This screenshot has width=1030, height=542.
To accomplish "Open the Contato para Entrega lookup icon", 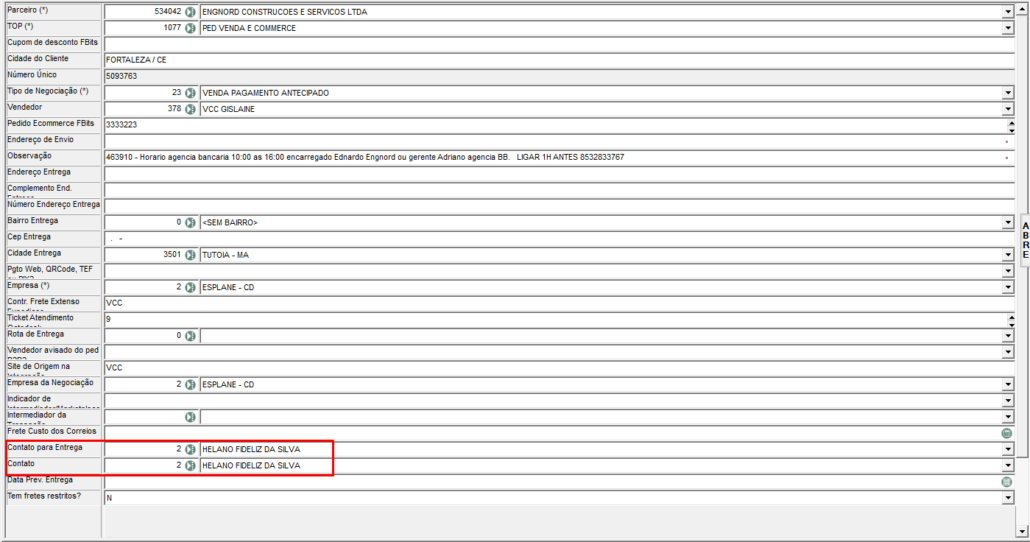I will [x=190, y=449].
